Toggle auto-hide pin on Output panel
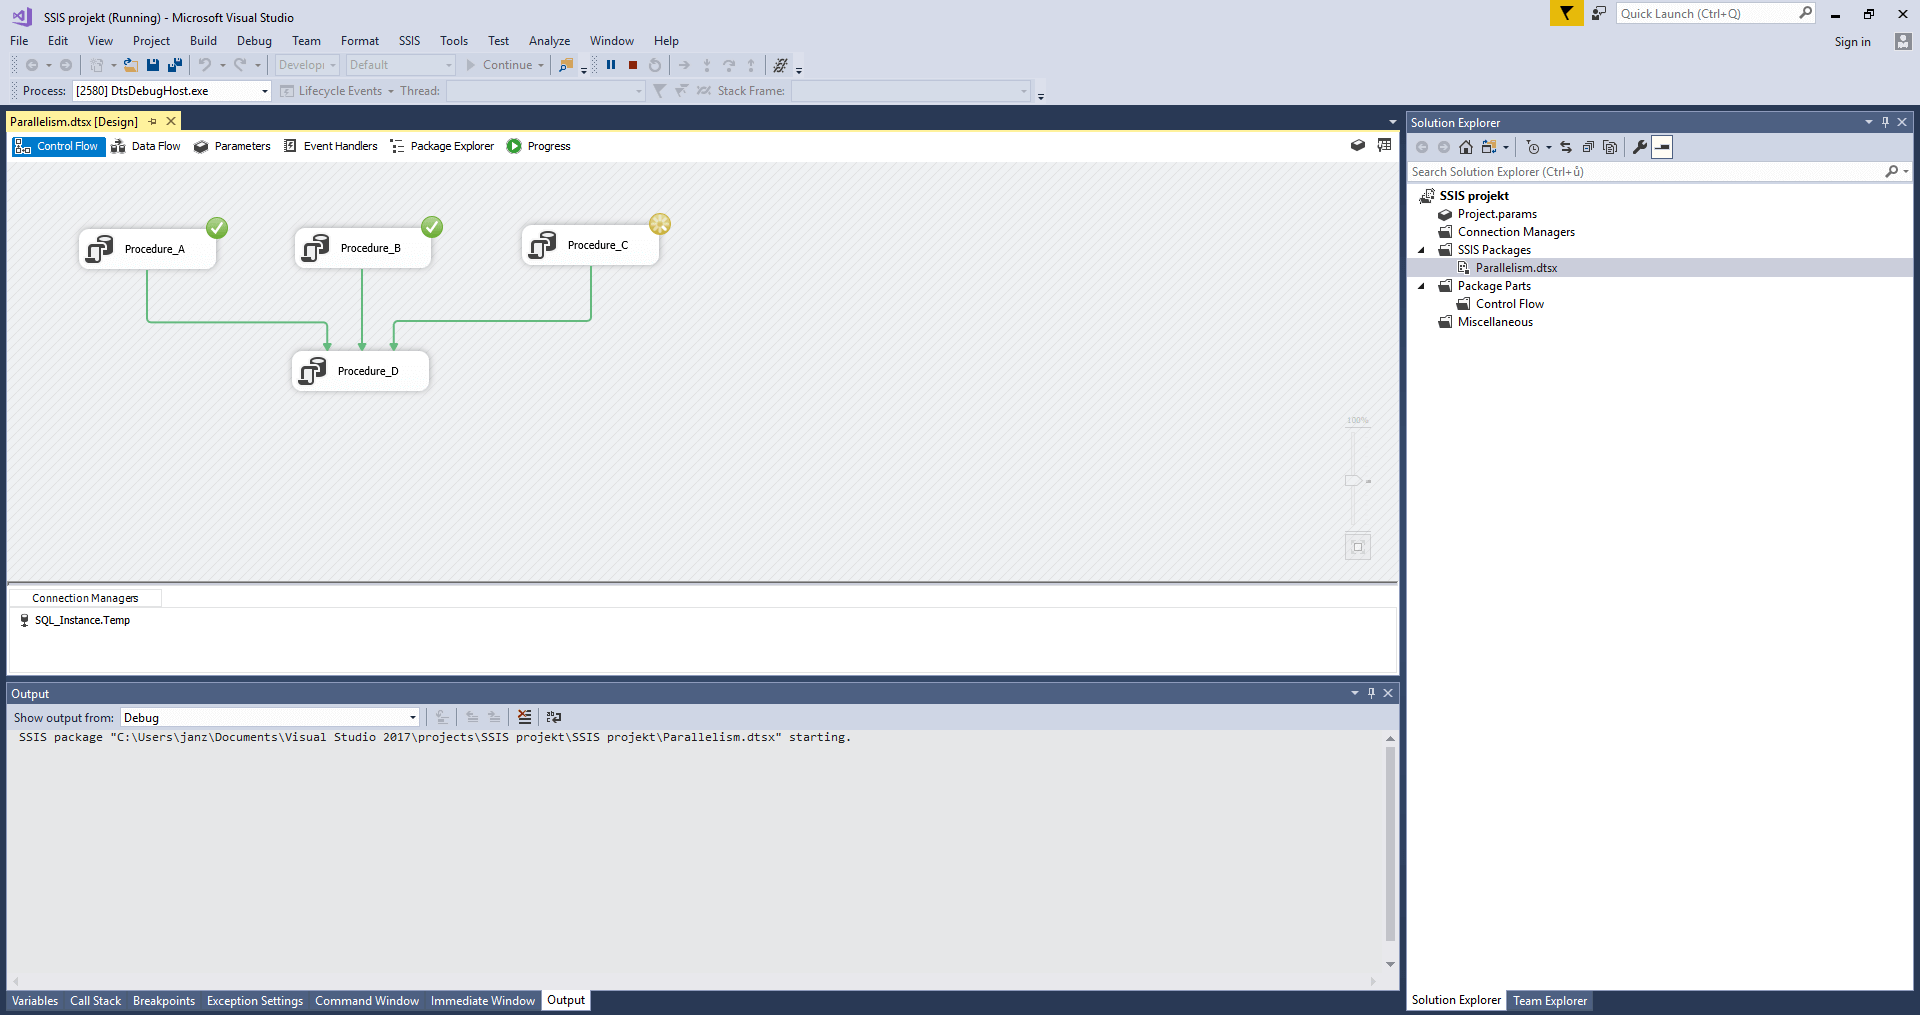 [1371, 693]
